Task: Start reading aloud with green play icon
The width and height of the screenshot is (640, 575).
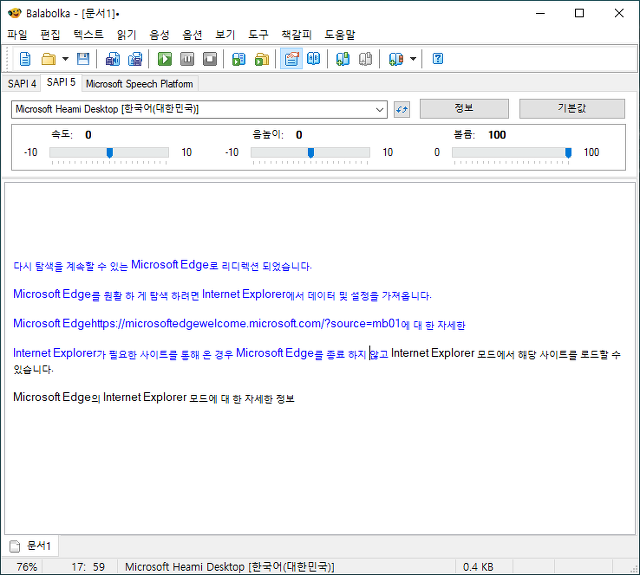Action: pos(165,59)
